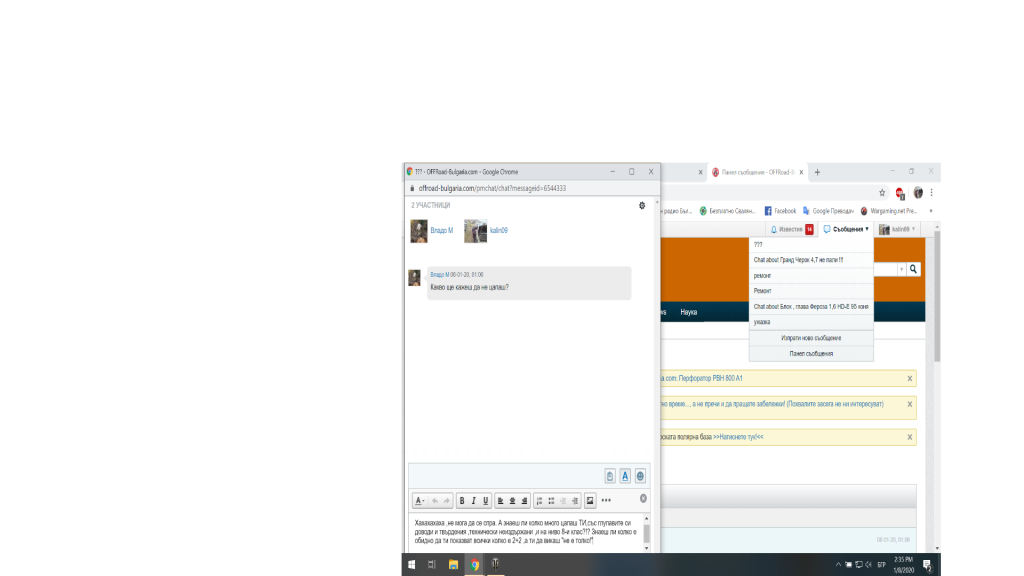The image size is (1024, 576).
Task: Click the undo arrow in chat editor
Action: (x=435, y=501)
